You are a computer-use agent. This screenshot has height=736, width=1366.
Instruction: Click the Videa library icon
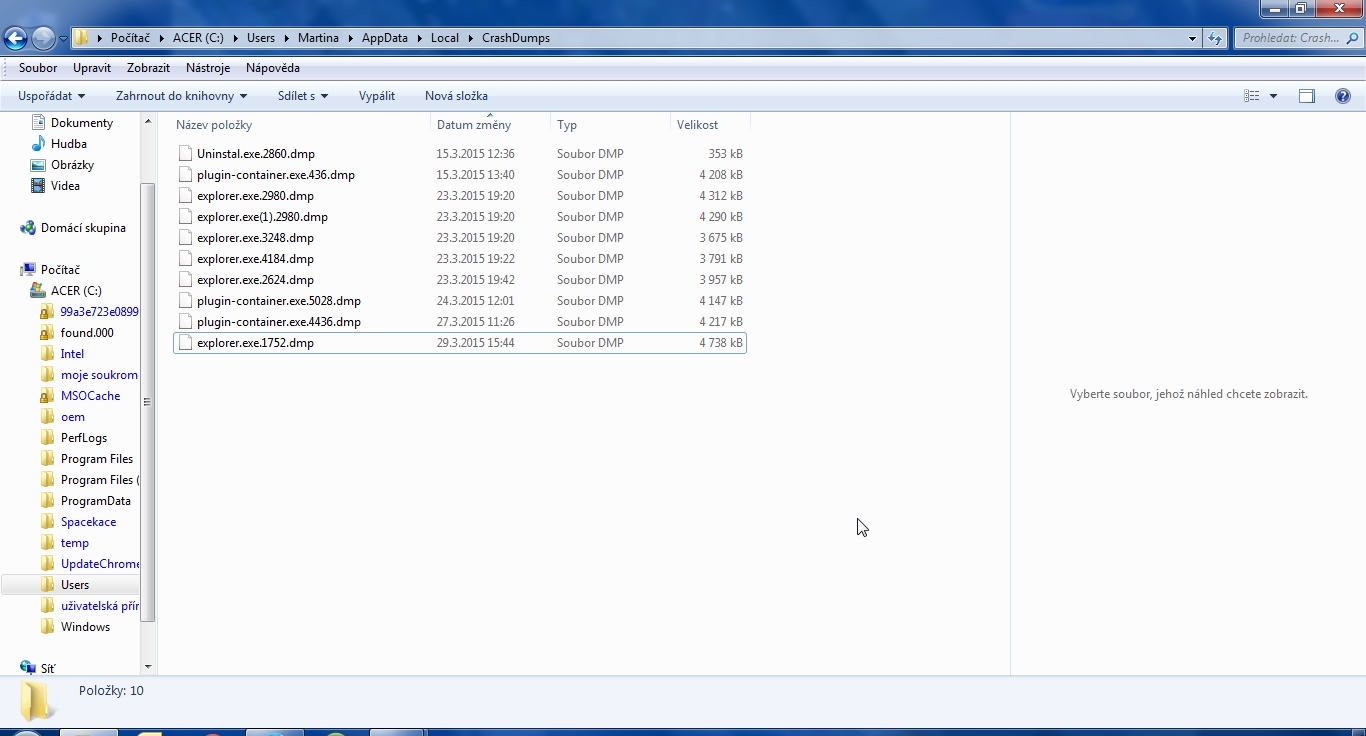38,186
